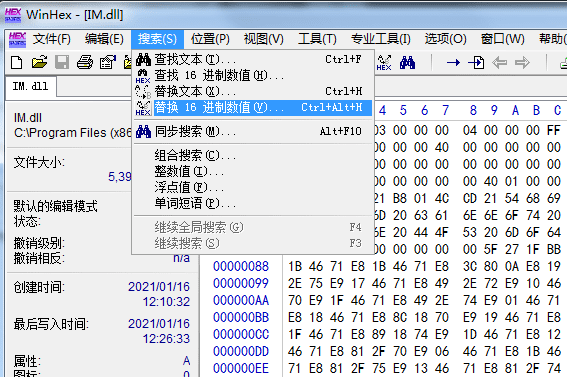The image size is (567, 377).
Task: Click the 撤销级别 label
Action: [39, 243]
